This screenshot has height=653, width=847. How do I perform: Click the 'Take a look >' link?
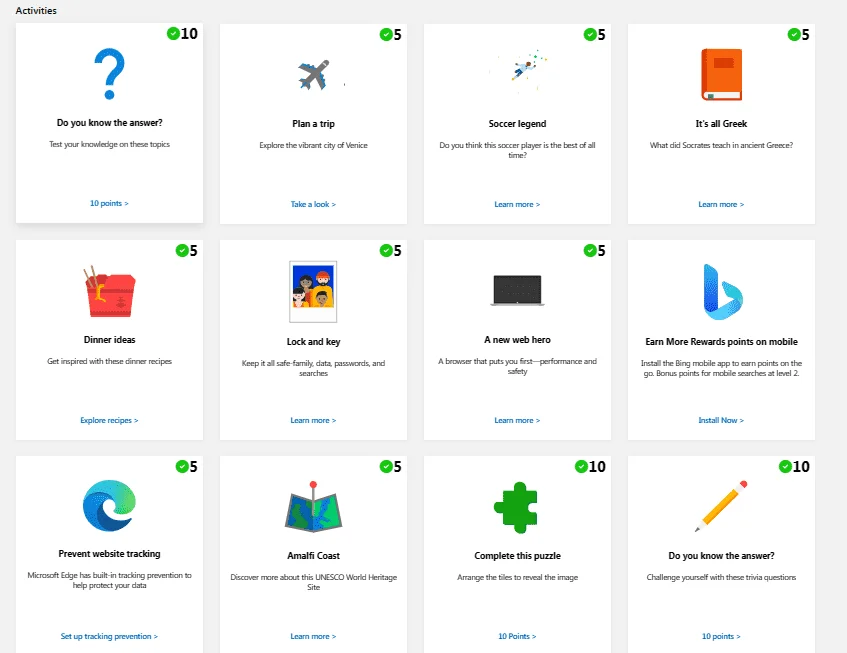coord(313,204)
